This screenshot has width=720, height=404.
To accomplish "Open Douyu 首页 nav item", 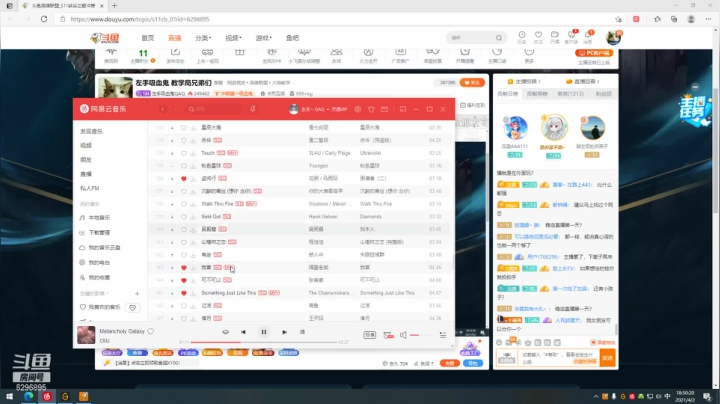I will tap(147, 38).
